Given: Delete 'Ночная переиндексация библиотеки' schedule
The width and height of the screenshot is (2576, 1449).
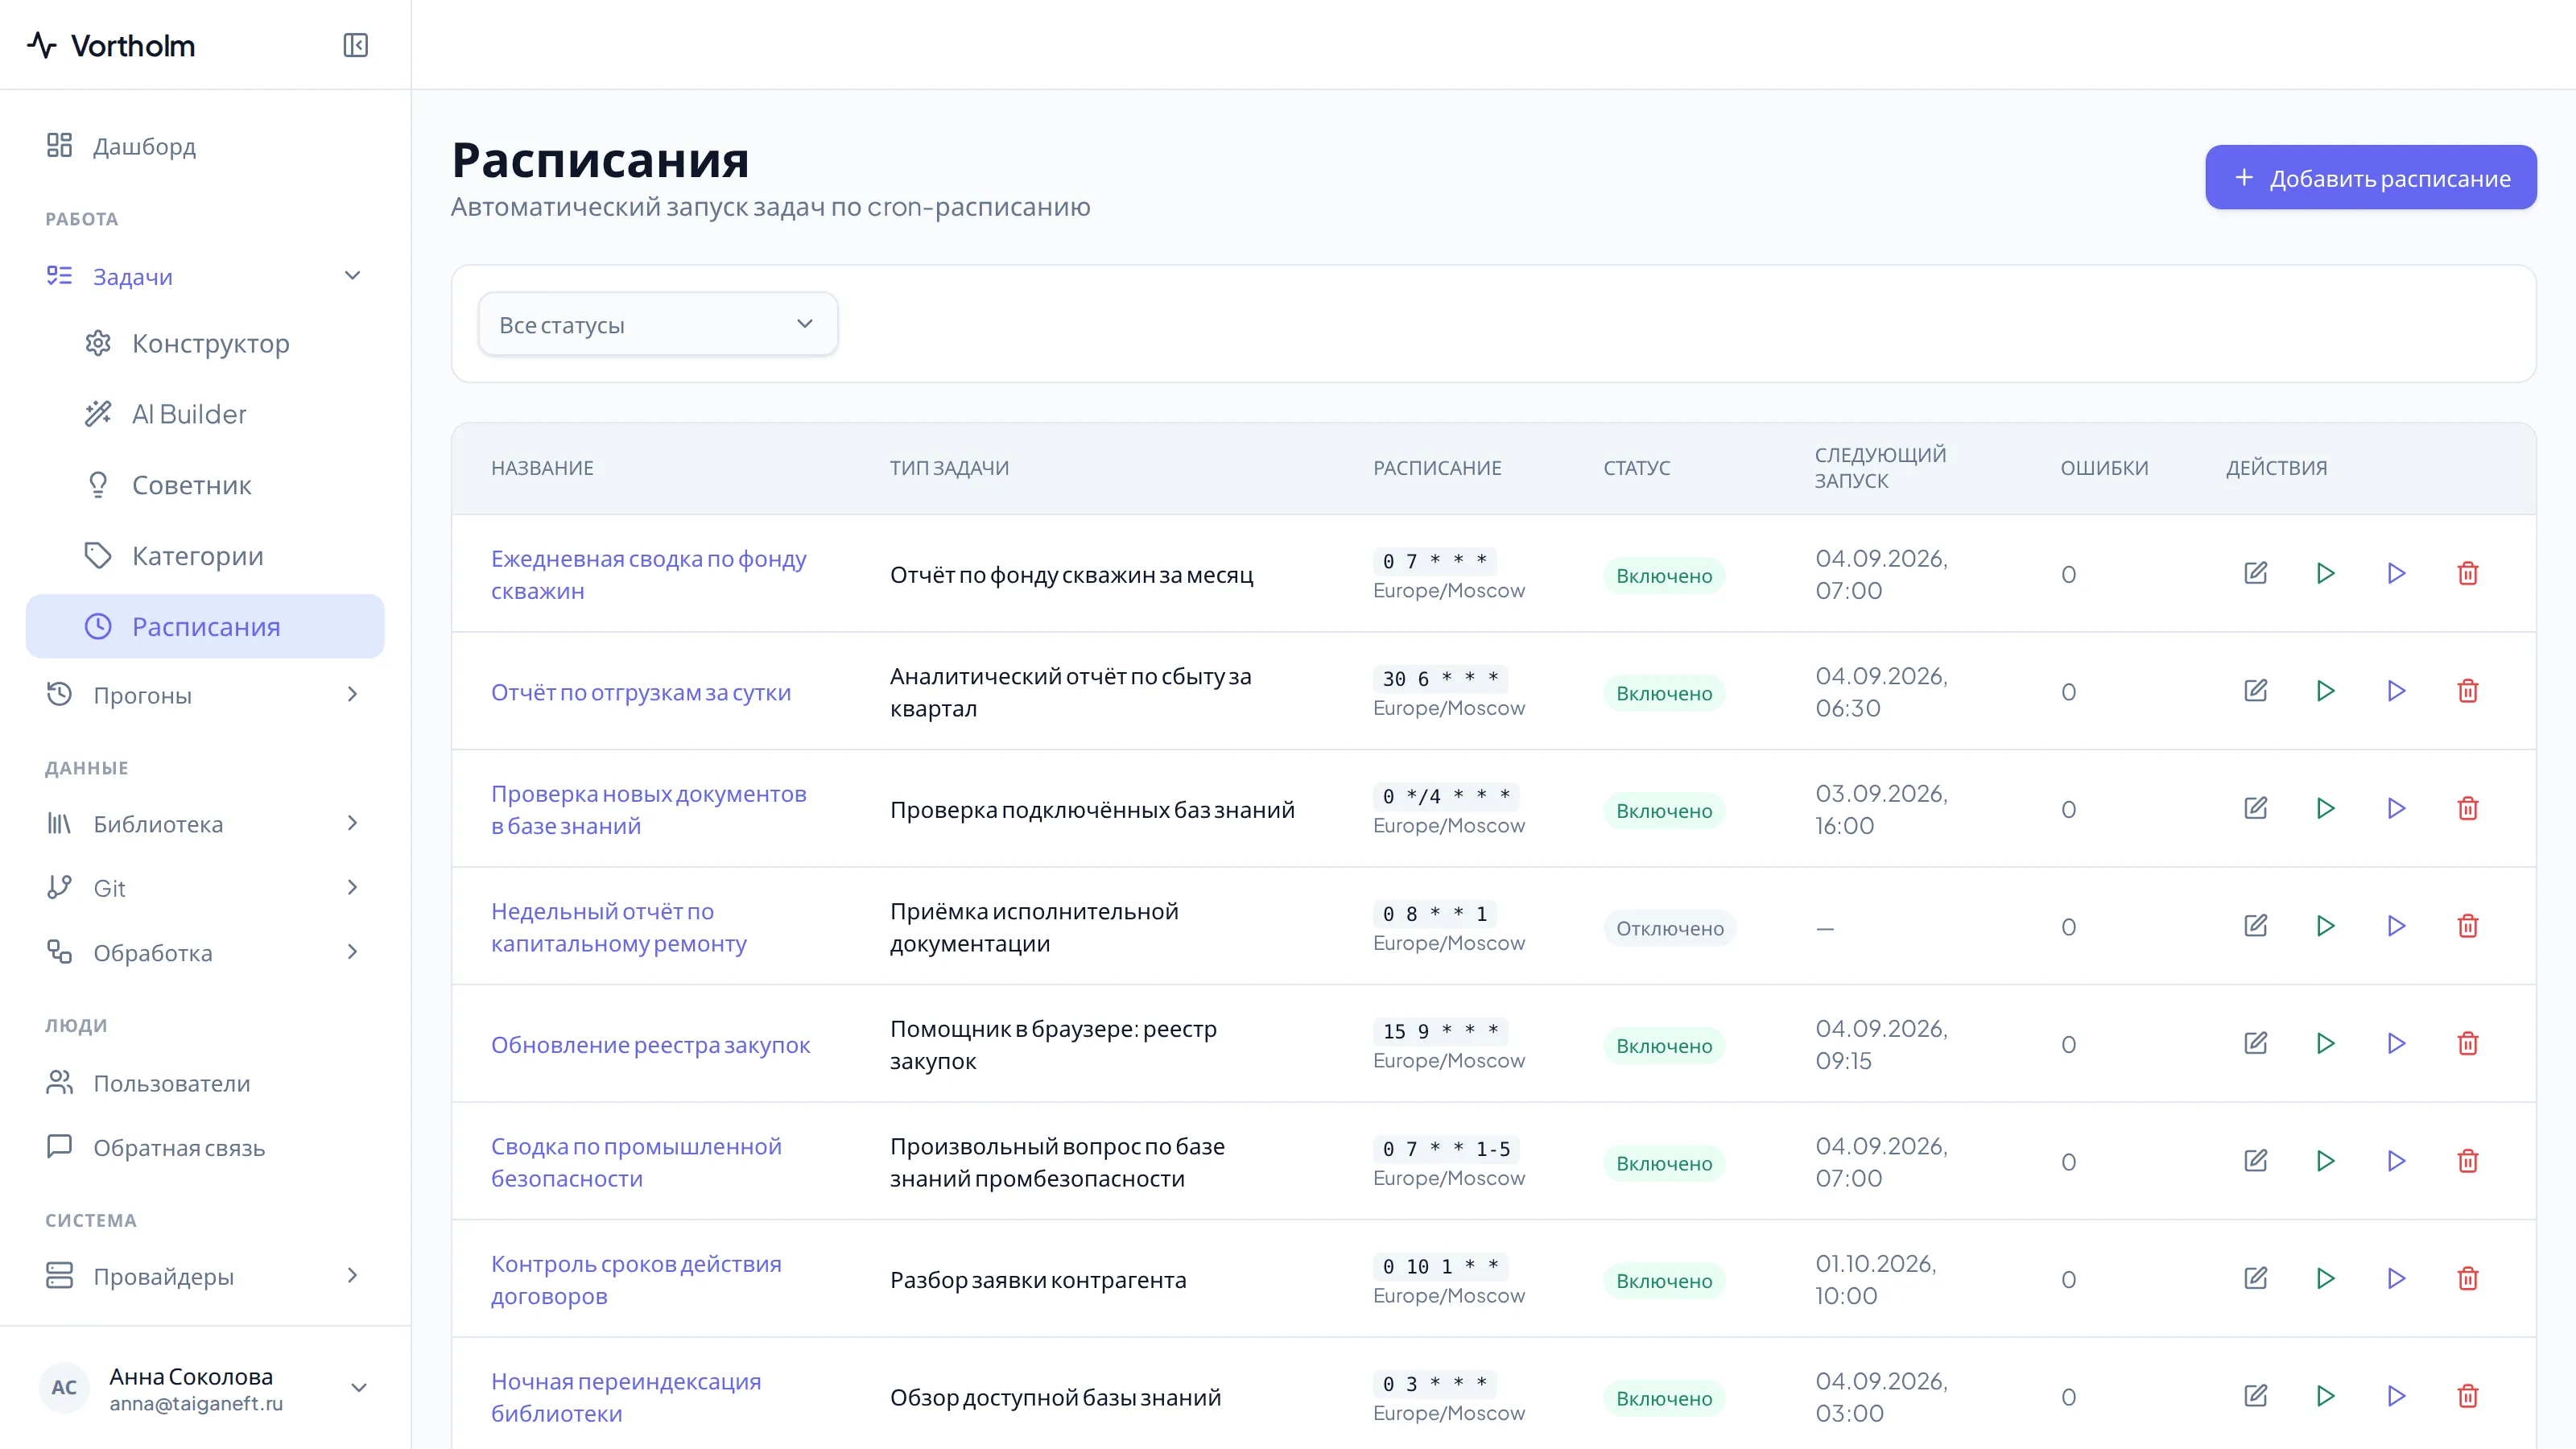Looking at the screenshot, I should (x=2468, y=1396).
